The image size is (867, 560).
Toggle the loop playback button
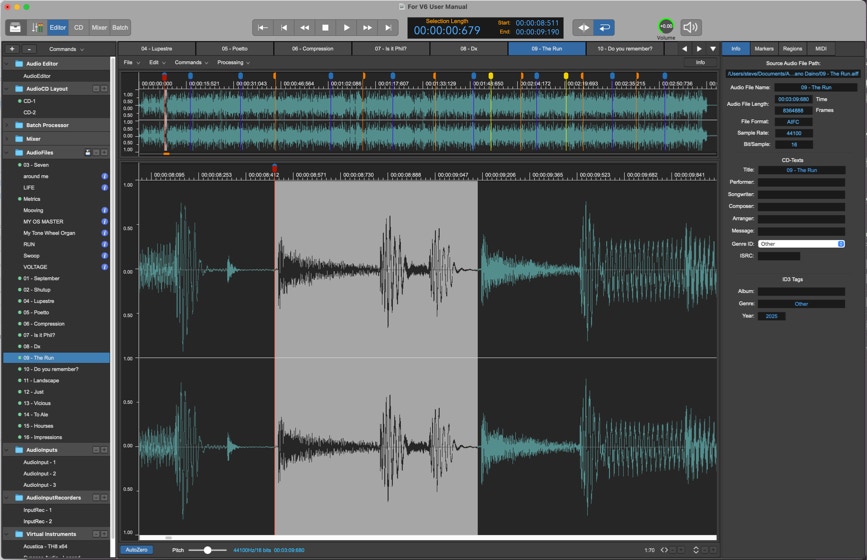[604, 28]
